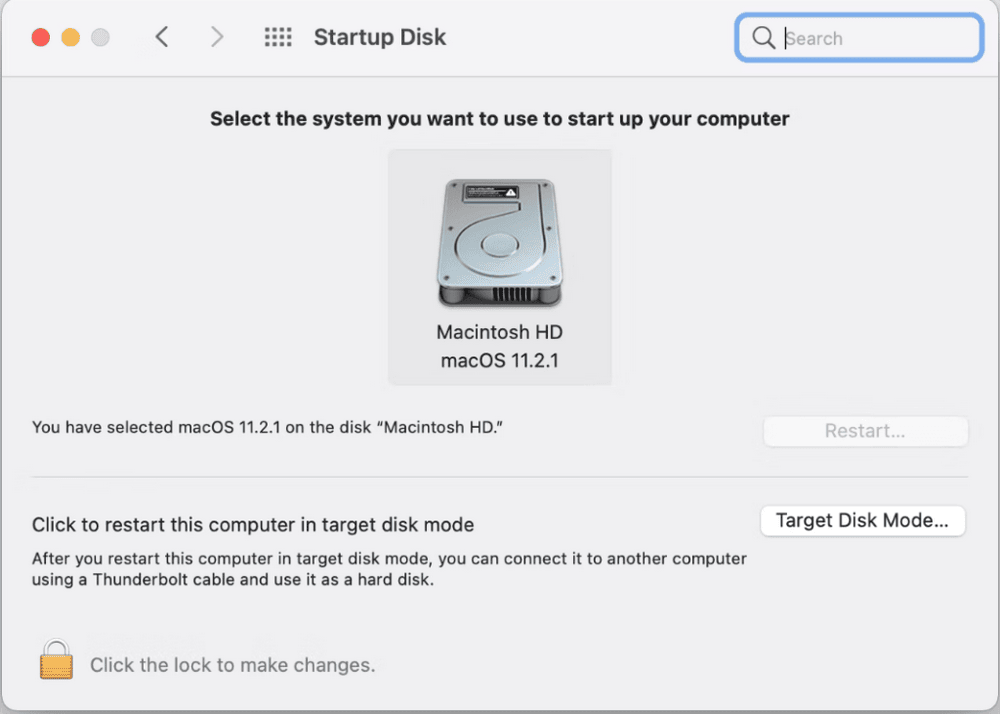Click the target disk mode description text
Viewport: 1000px width, 714px height.
pyautogui.click(x=390, y=568)
